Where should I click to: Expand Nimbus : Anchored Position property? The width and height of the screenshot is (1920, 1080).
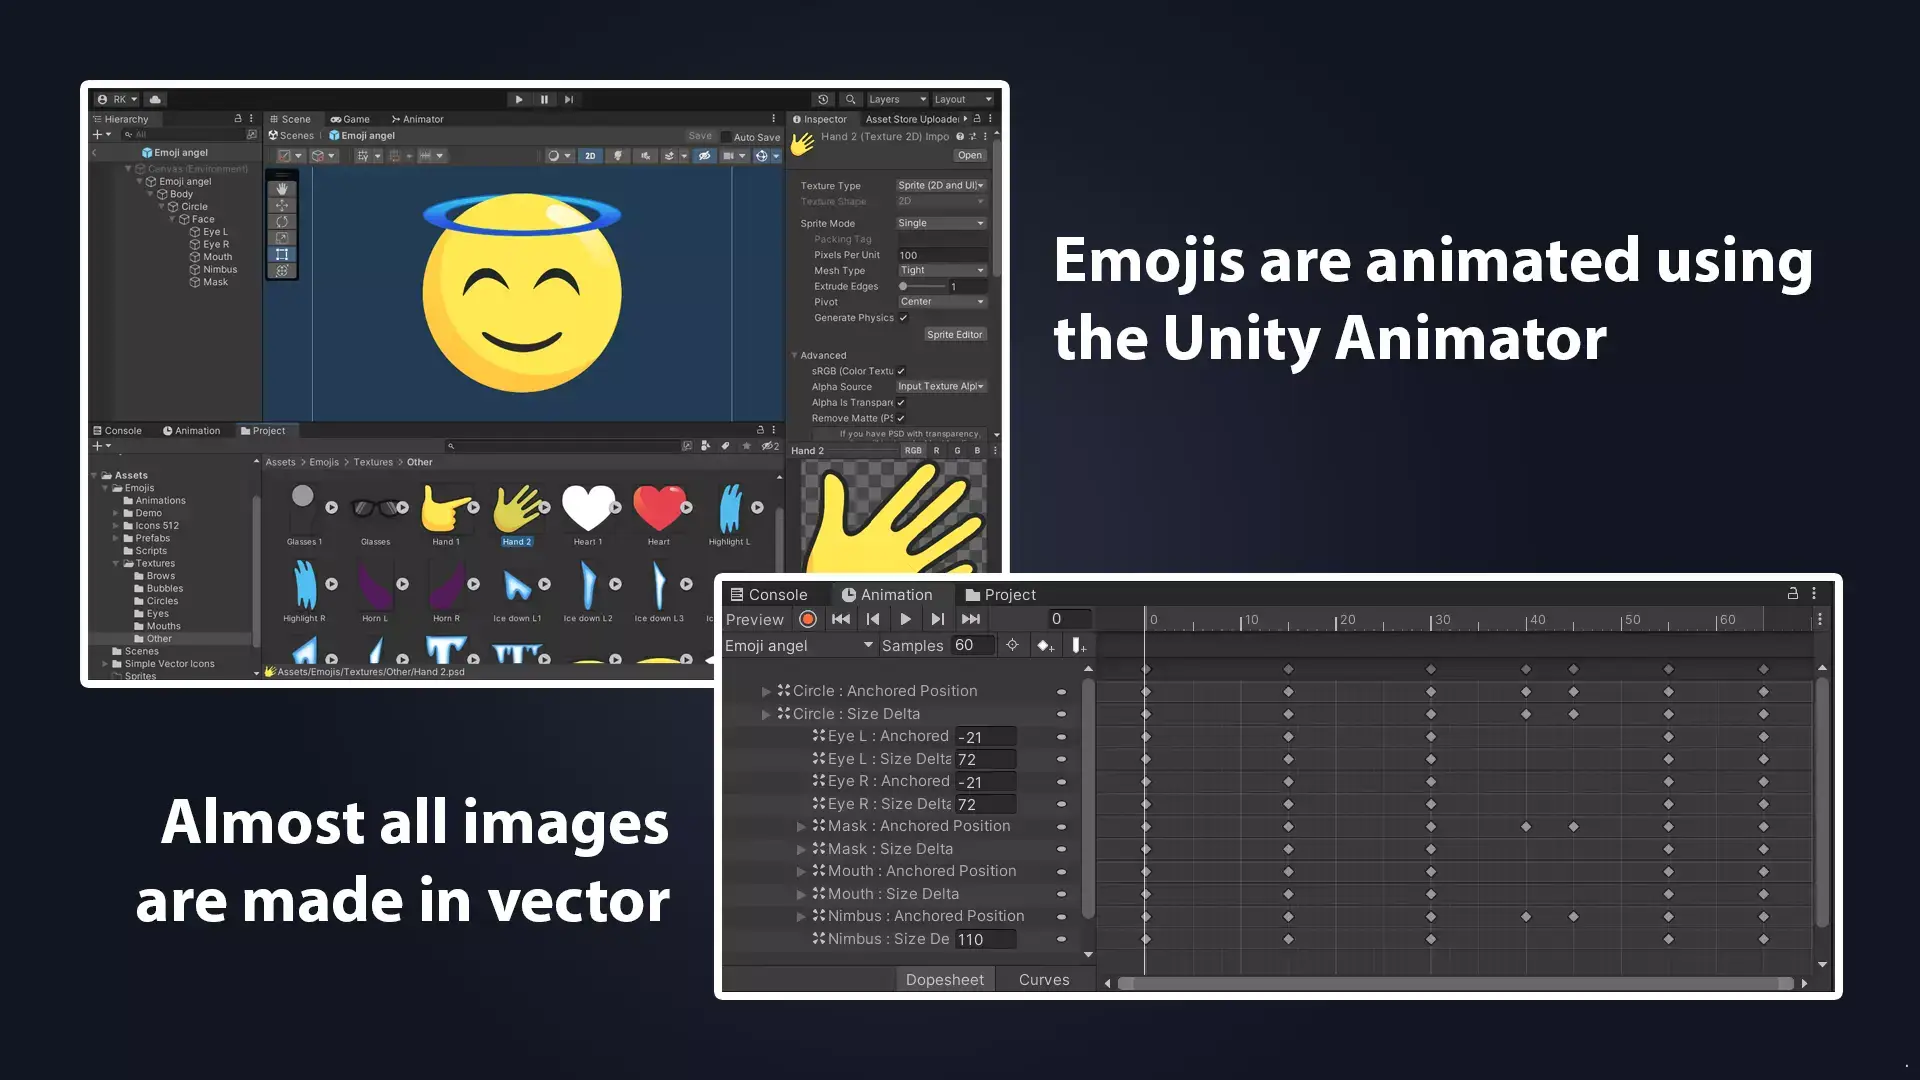pos(801,916)
